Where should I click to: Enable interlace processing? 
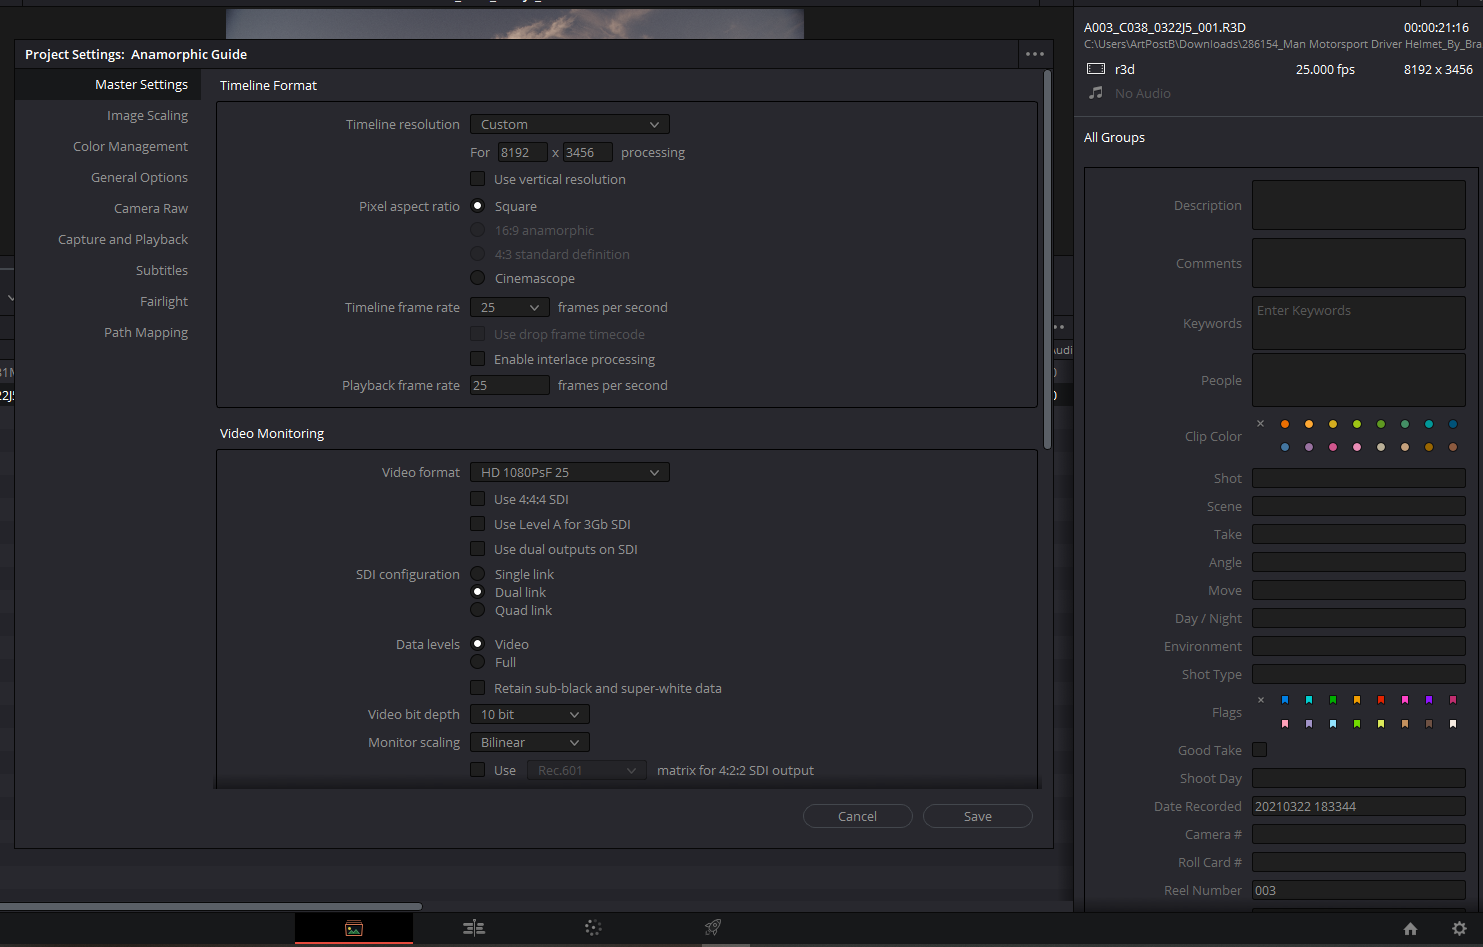coord(478,359)
